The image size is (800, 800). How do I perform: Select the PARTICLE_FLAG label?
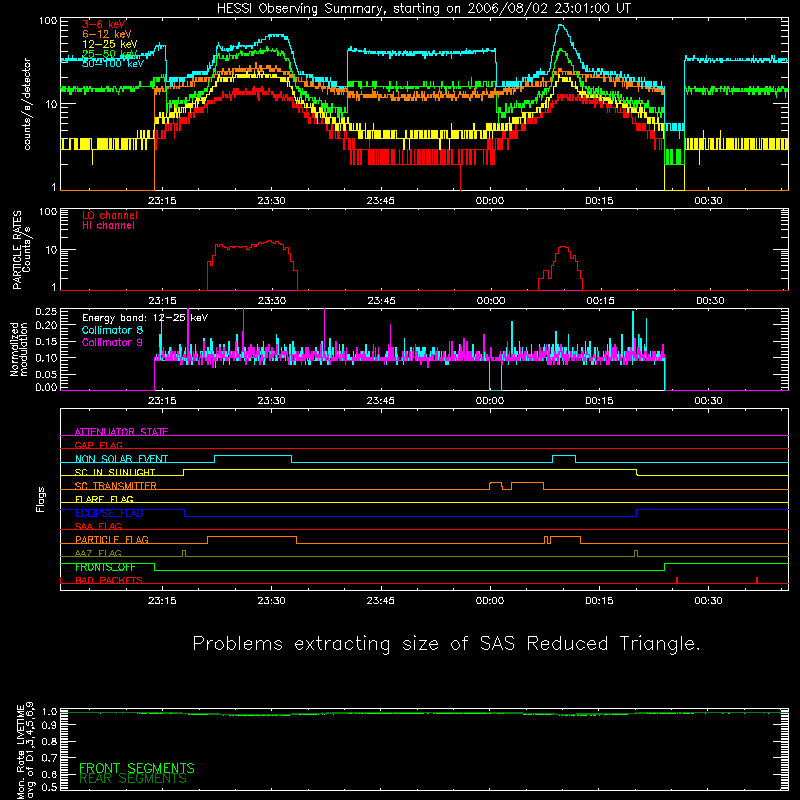(x=112, y=540)
